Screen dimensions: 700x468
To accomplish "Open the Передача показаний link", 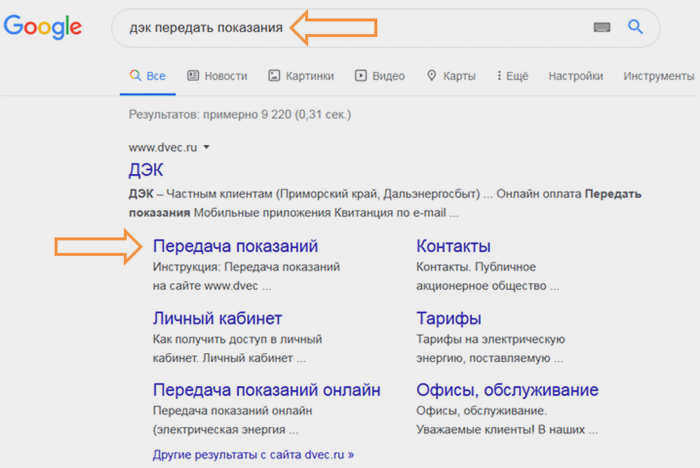I will pyautogui.click(x=235, y=246).
